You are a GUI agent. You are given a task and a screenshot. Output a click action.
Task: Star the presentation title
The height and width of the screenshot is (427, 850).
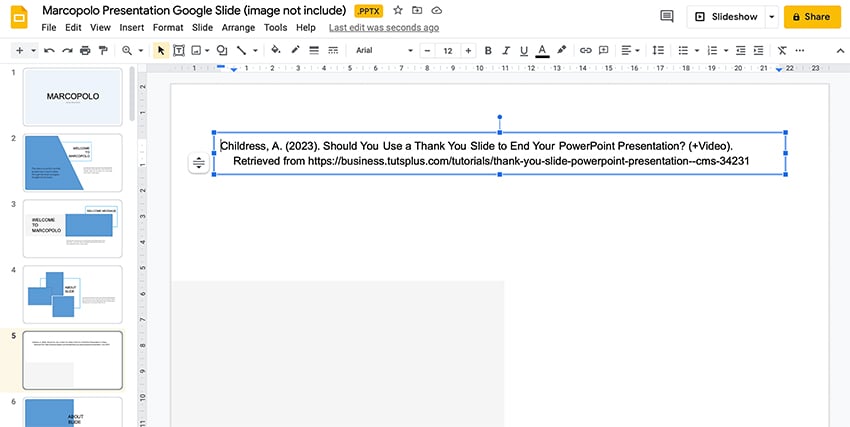(398, 10)
